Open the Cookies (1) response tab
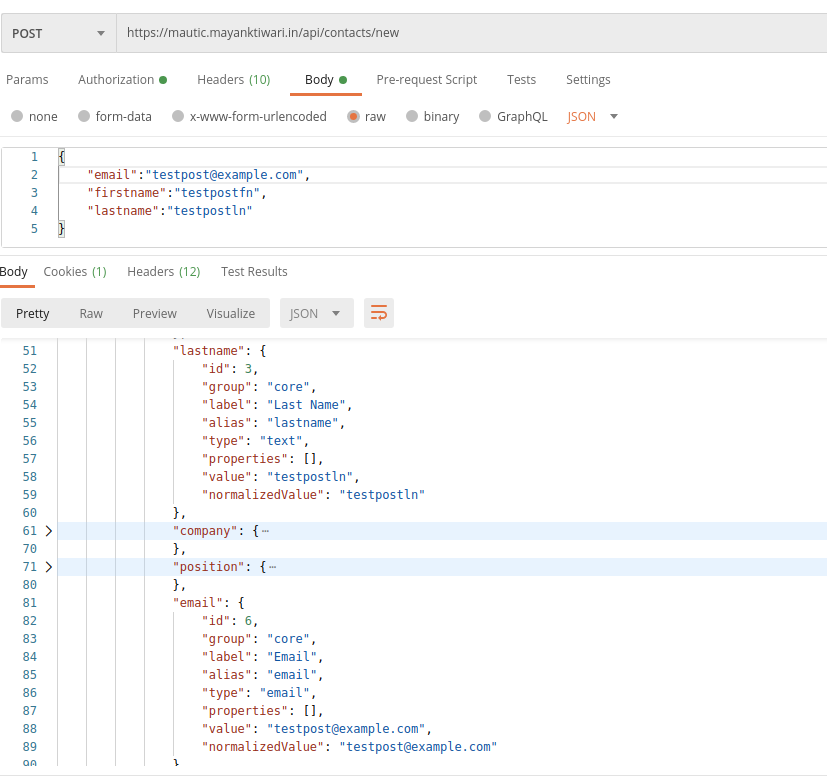The width and height of the screenshot is (827, 782). point(75,272)
